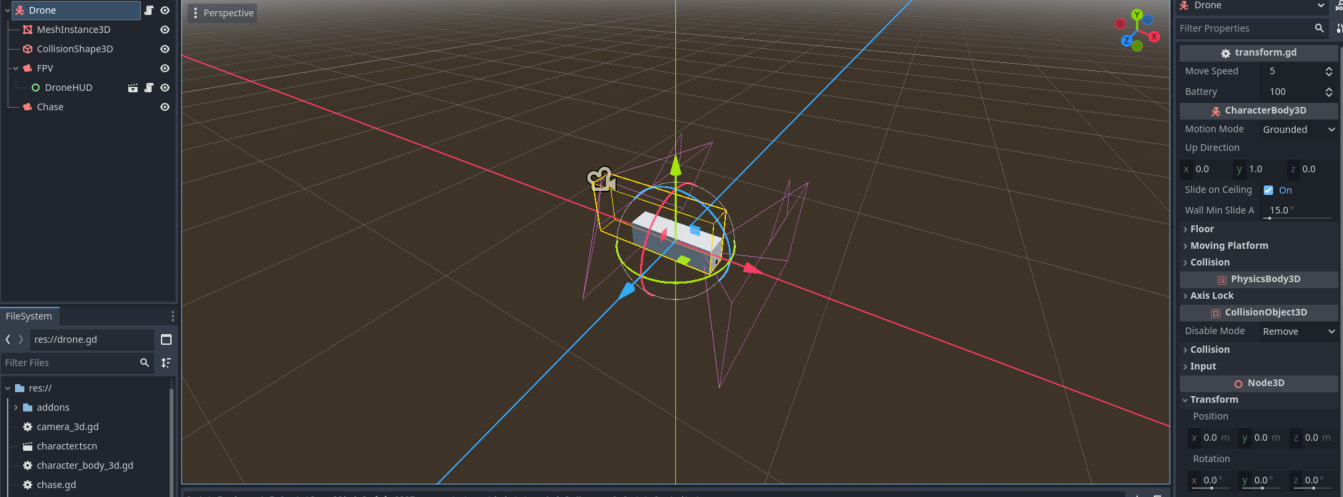Open script attached to Drone node

click(148, 10)
